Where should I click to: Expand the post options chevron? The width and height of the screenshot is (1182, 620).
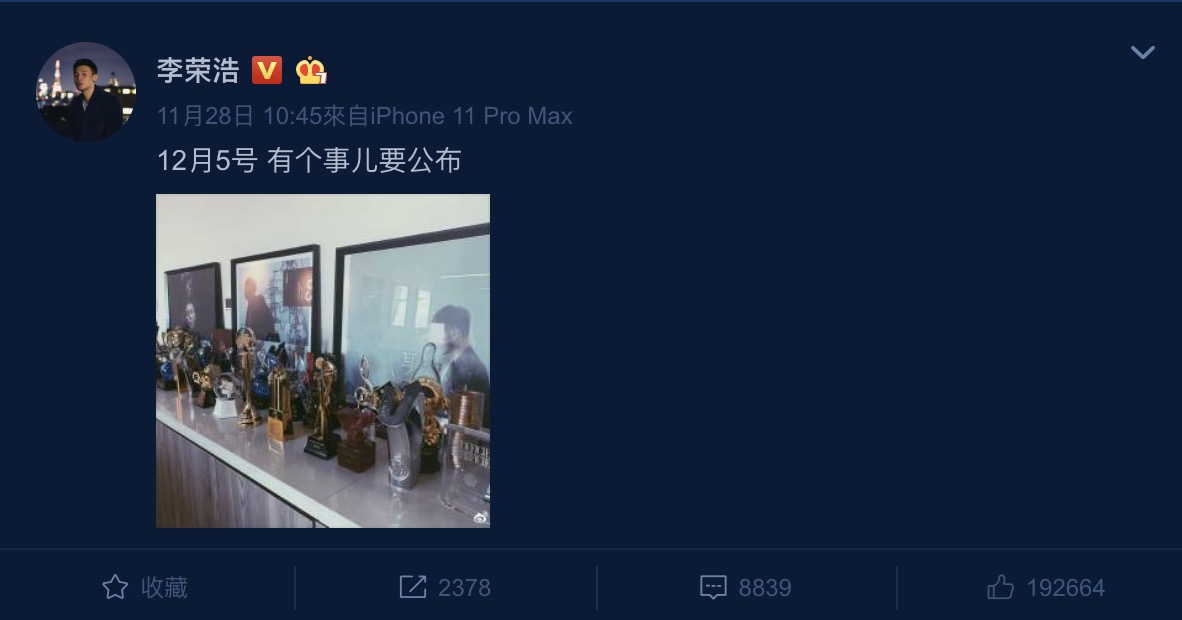pos(1143,52)
